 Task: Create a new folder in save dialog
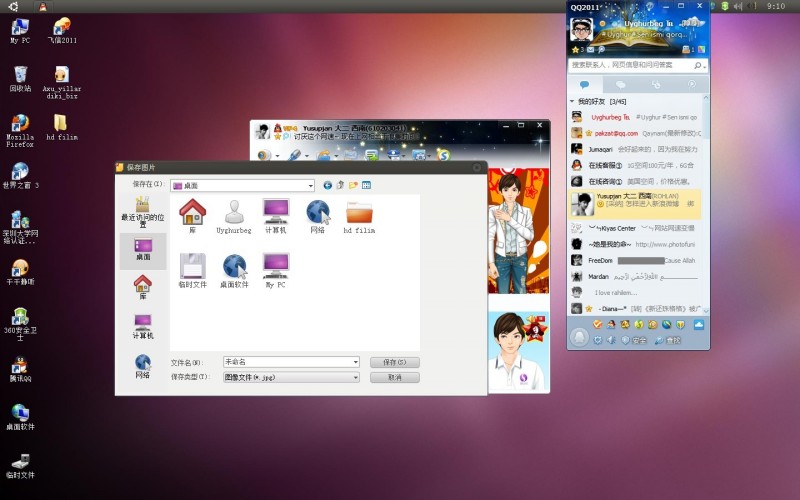pyautogui.click(x=353, y=185)
